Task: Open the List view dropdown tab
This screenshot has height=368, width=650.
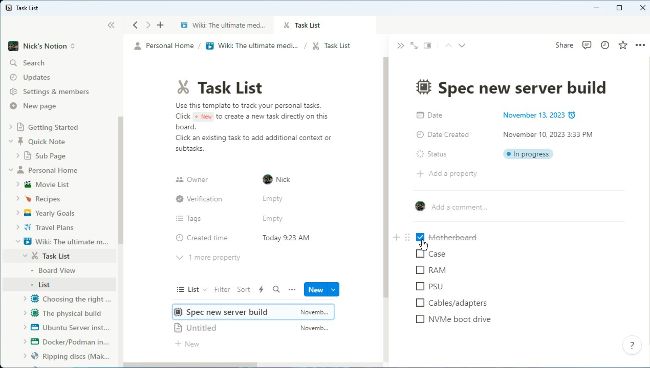Action: [192, 289]
